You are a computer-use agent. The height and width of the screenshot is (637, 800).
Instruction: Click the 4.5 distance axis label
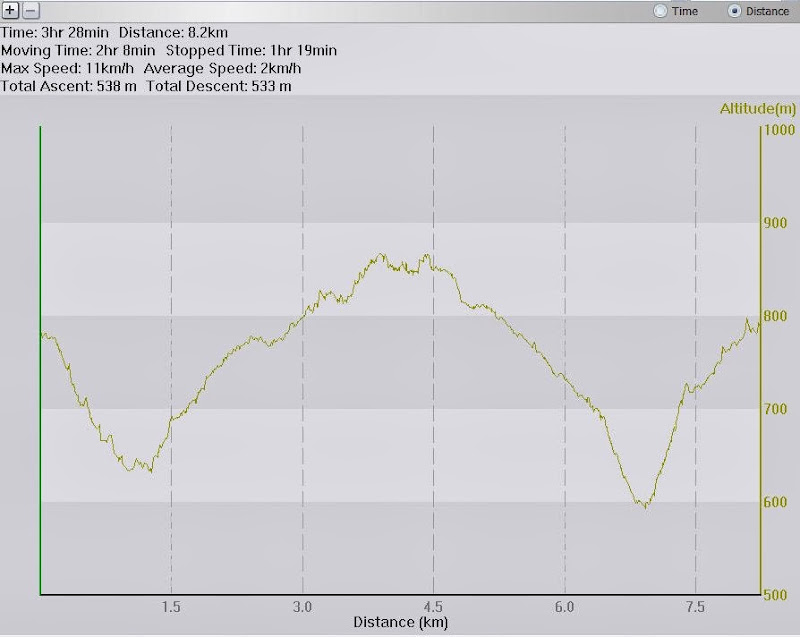[433, 607]
